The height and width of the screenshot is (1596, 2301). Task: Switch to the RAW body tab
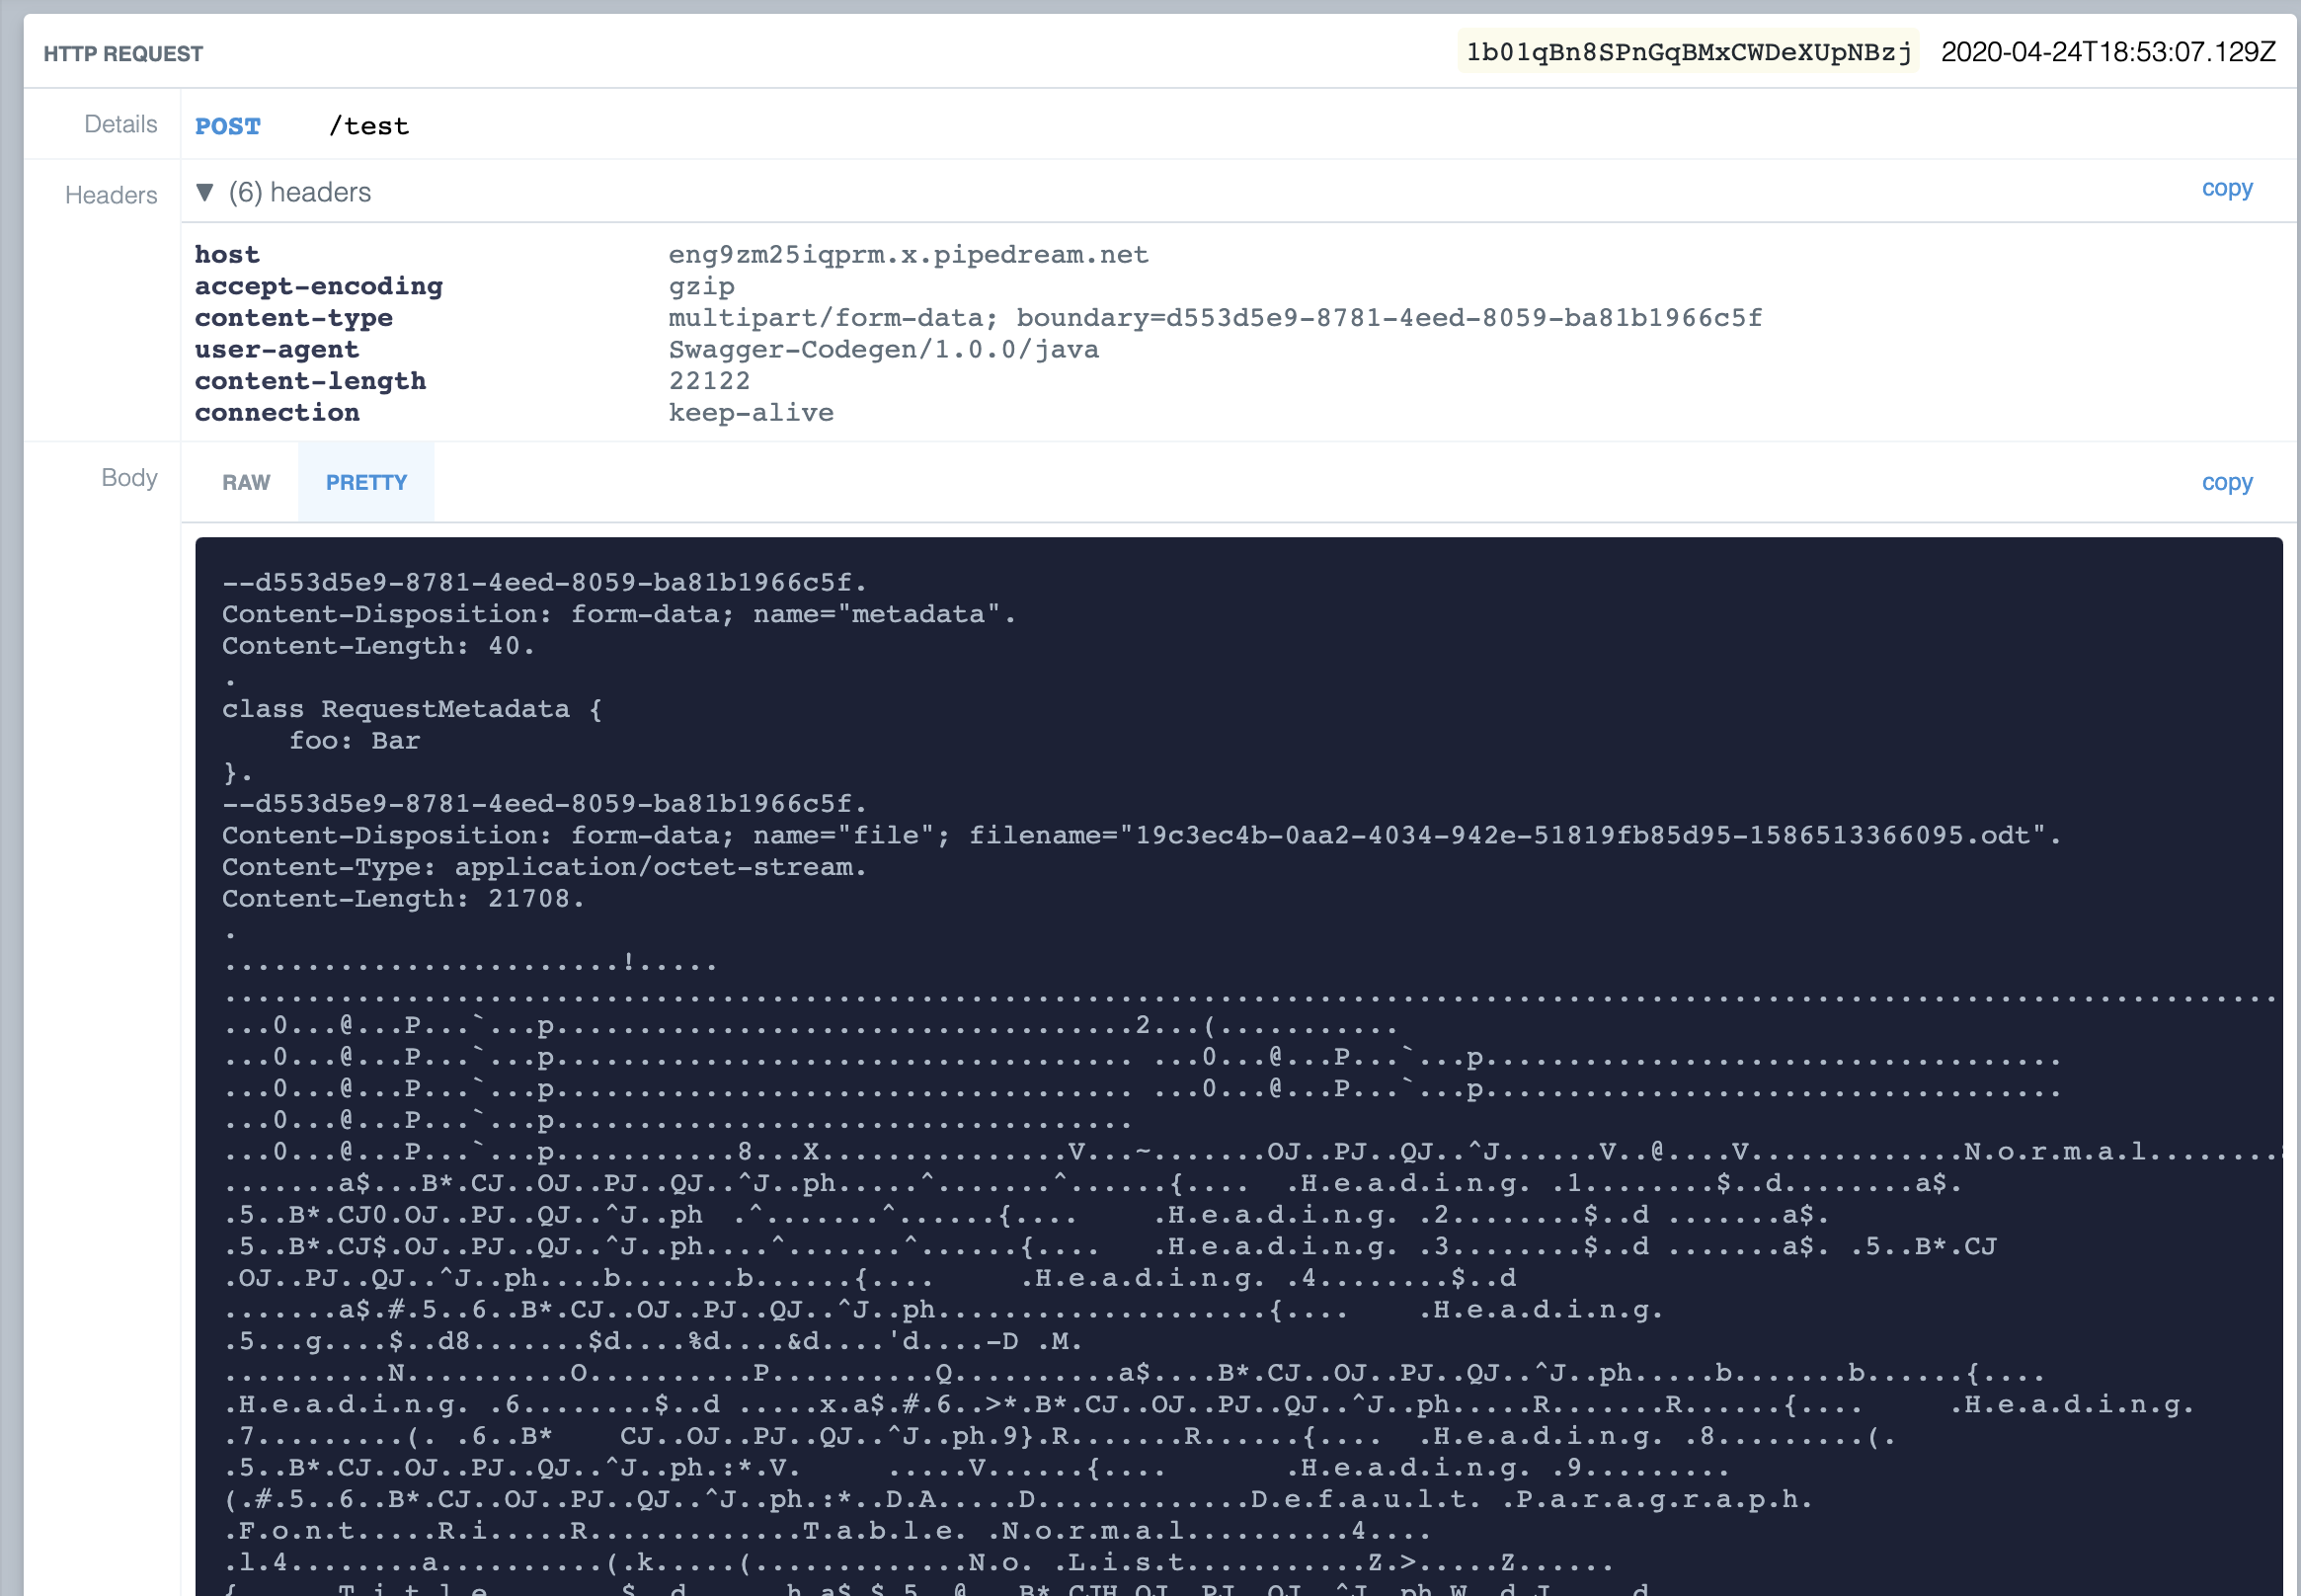[246, 482]
